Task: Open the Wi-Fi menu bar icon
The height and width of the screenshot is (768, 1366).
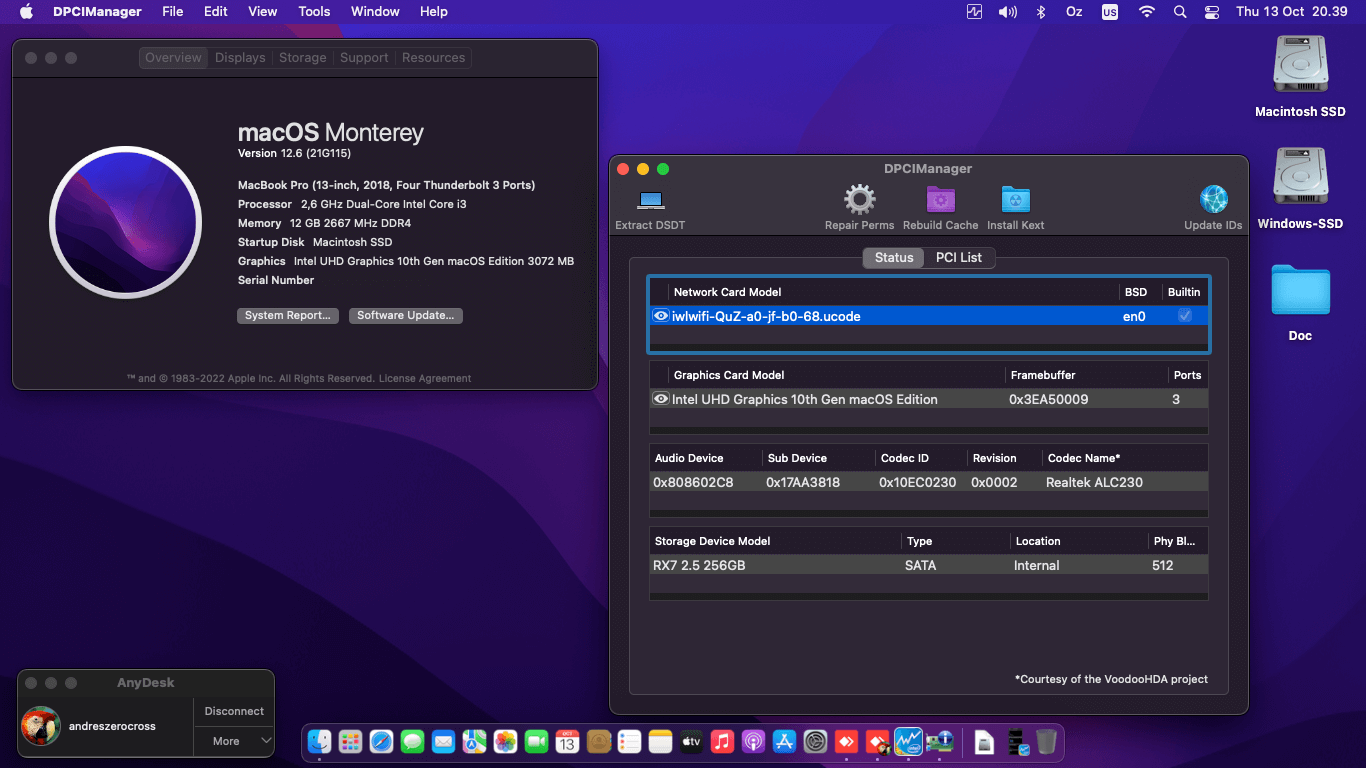Action: (1147, 12)
